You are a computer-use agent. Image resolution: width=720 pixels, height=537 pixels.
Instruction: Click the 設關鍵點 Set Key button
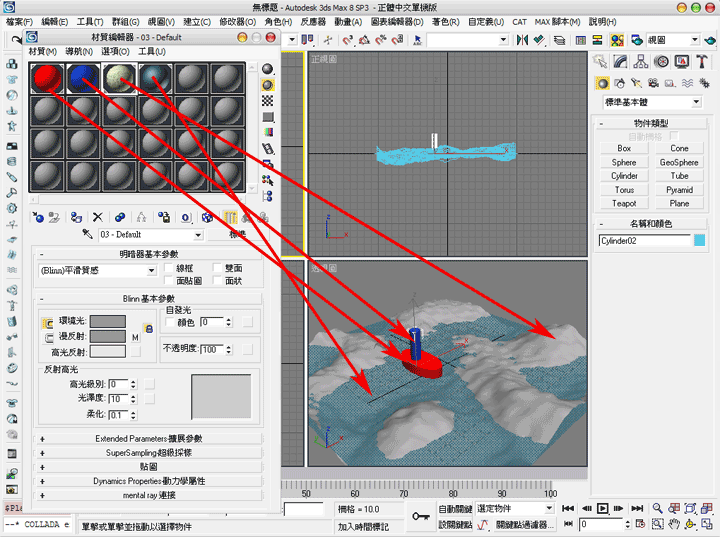pyautogui.click(x=455, y=524)
